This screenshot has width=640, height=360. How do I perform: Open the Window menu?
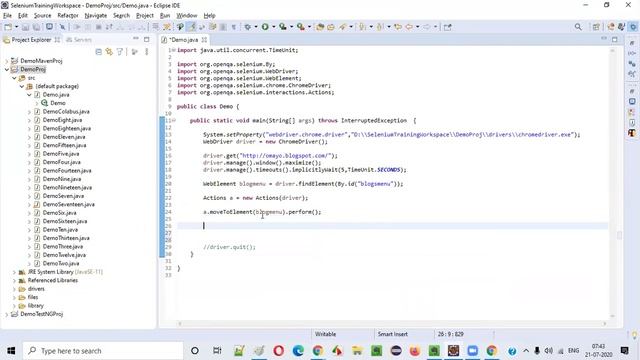point(187,16)
